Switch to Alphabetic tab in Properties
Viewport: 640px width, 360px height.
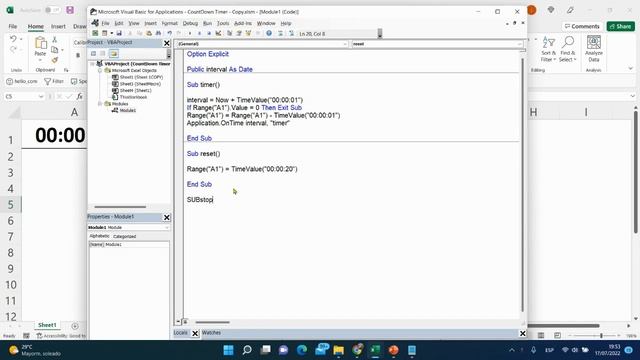tap(99, 236)
